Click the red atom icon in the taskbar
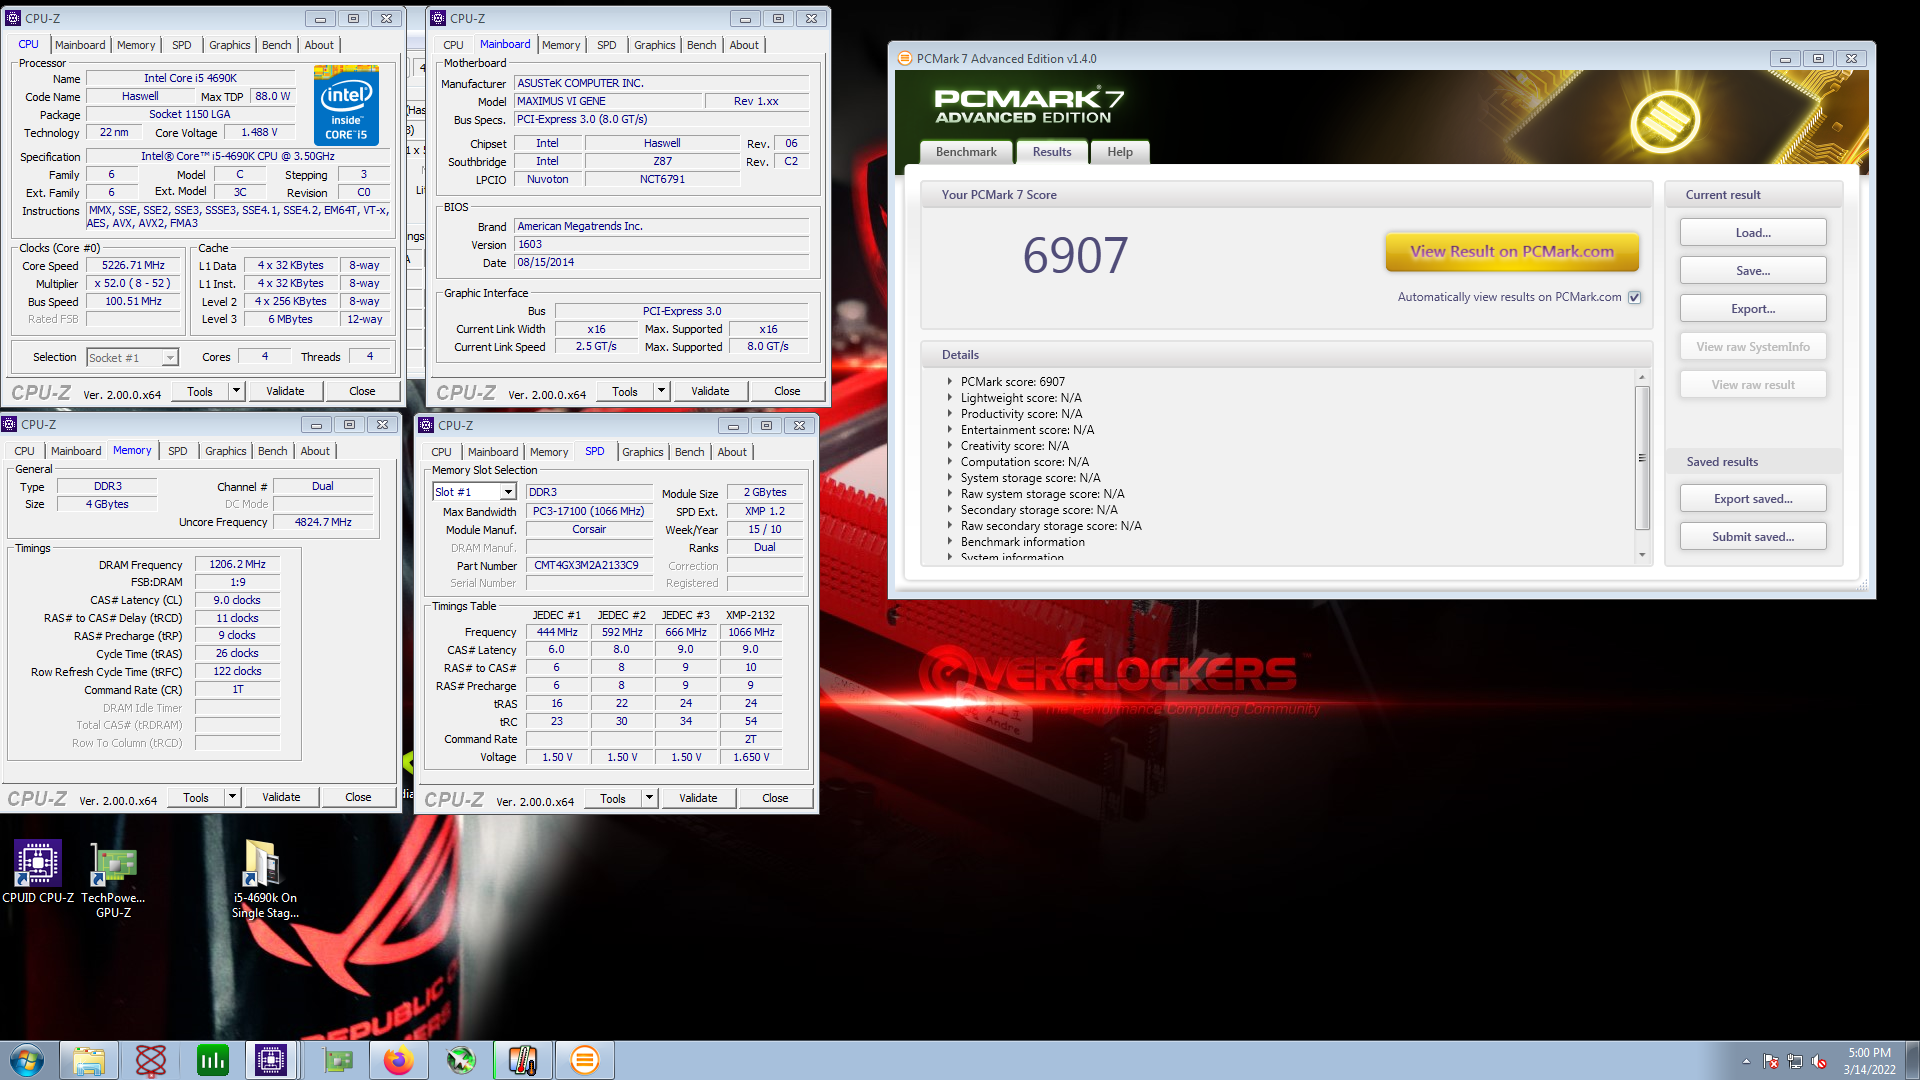 (151, 1060)
